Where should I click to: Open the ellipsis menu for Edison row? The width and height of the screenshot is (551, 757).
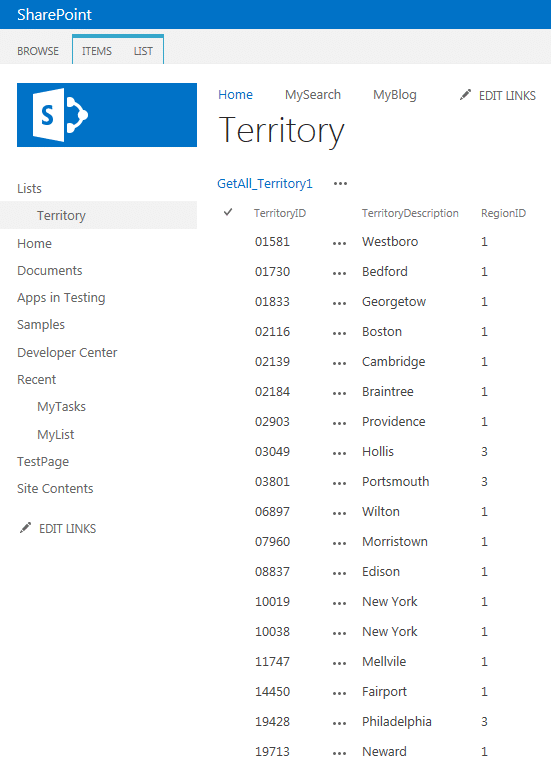339,573
